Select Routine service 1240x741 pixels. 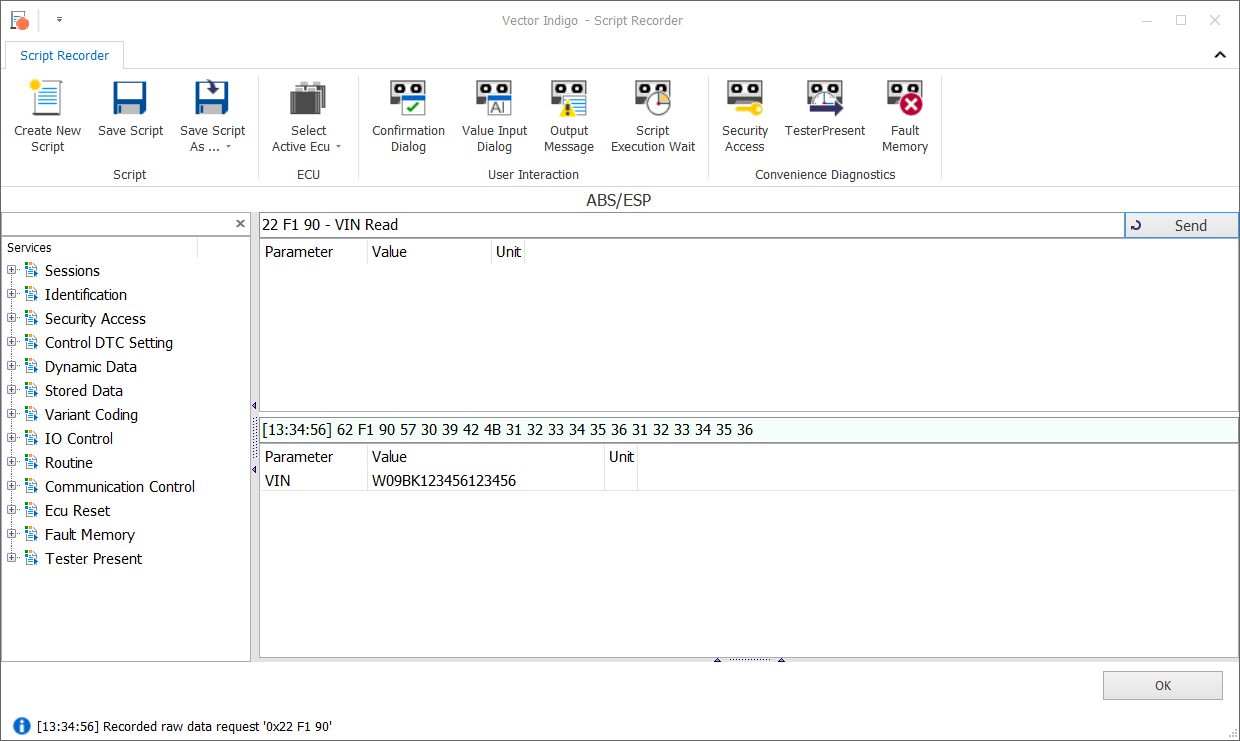(69, 463)
